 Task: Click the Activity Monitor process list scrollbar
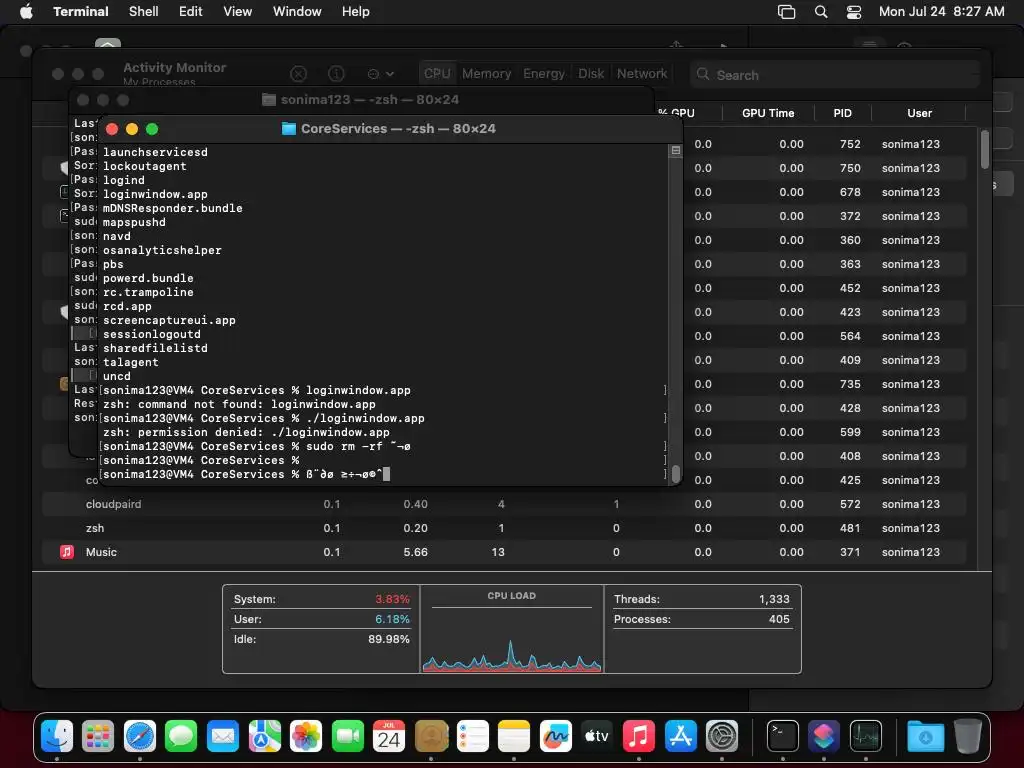tap(984, 150)
